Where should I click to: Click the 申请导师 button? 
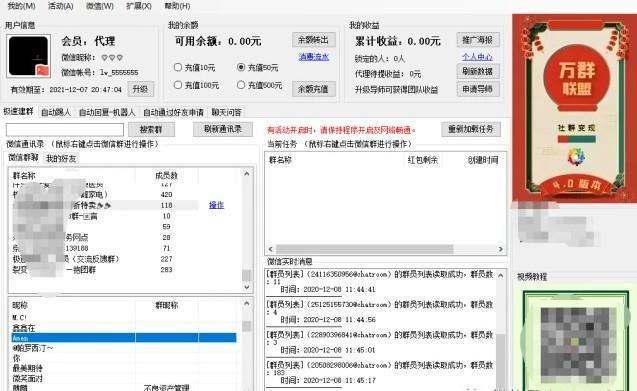[478, 89]
